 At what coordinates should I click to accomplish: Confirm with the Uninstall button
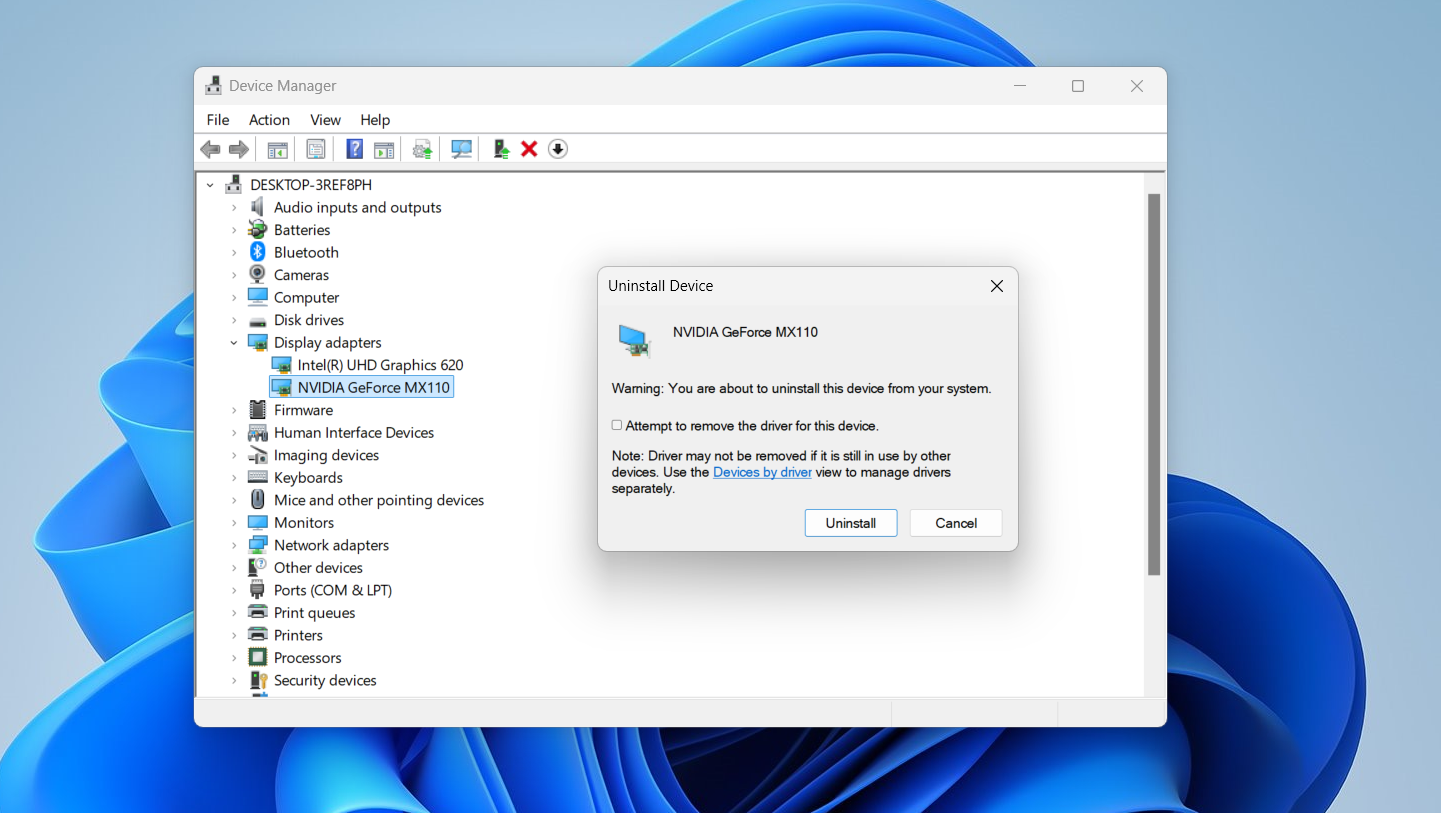tap(851, 523)
